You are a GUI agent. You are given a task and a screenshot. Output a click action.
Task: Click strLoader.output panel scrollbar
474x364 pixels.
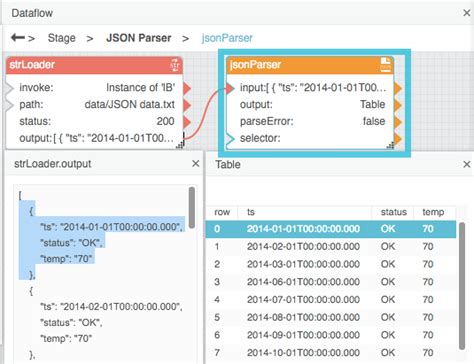(192, 207)
